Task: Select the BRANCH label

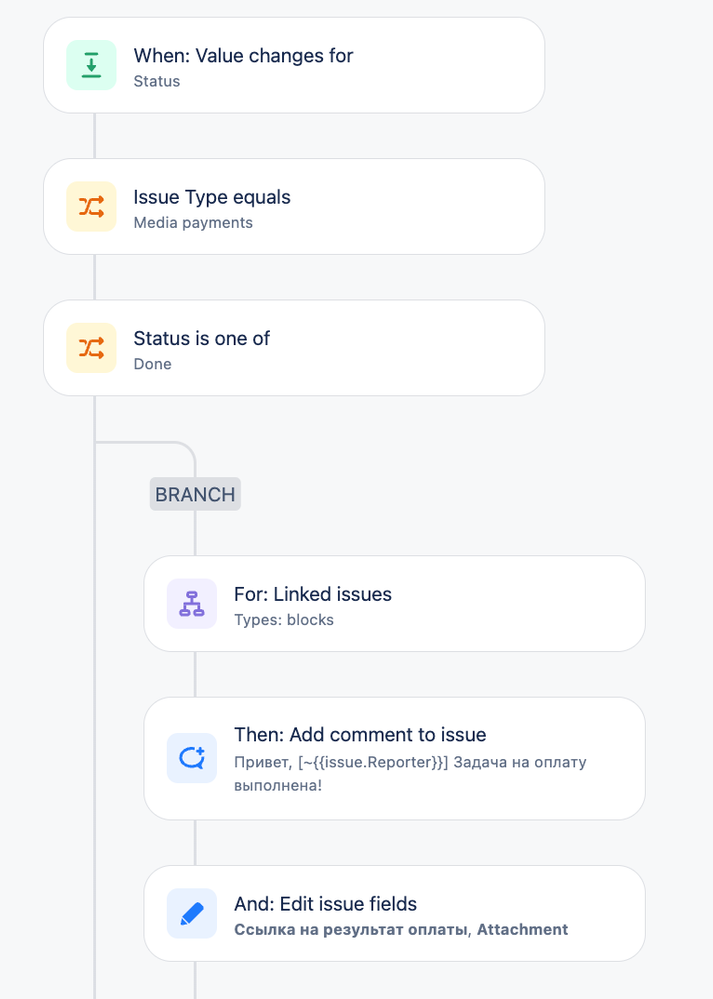Action: pyautogui.click(x=195, y=494)
